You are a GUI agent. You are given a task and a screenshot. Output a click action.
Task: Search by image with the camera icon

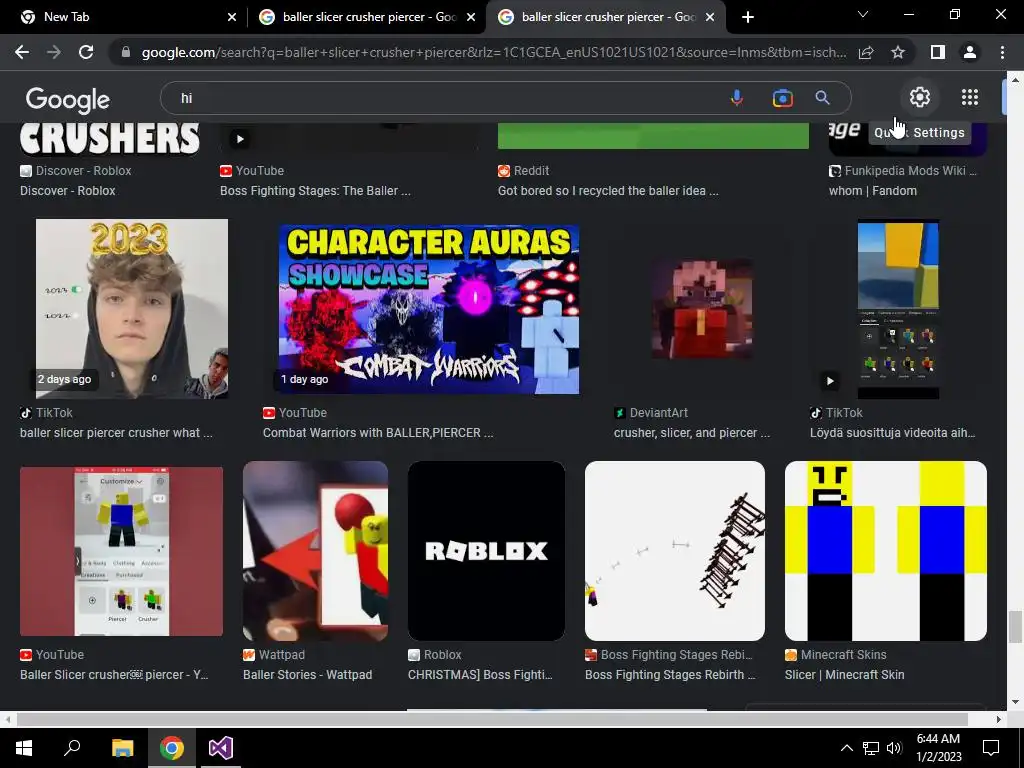782,98
